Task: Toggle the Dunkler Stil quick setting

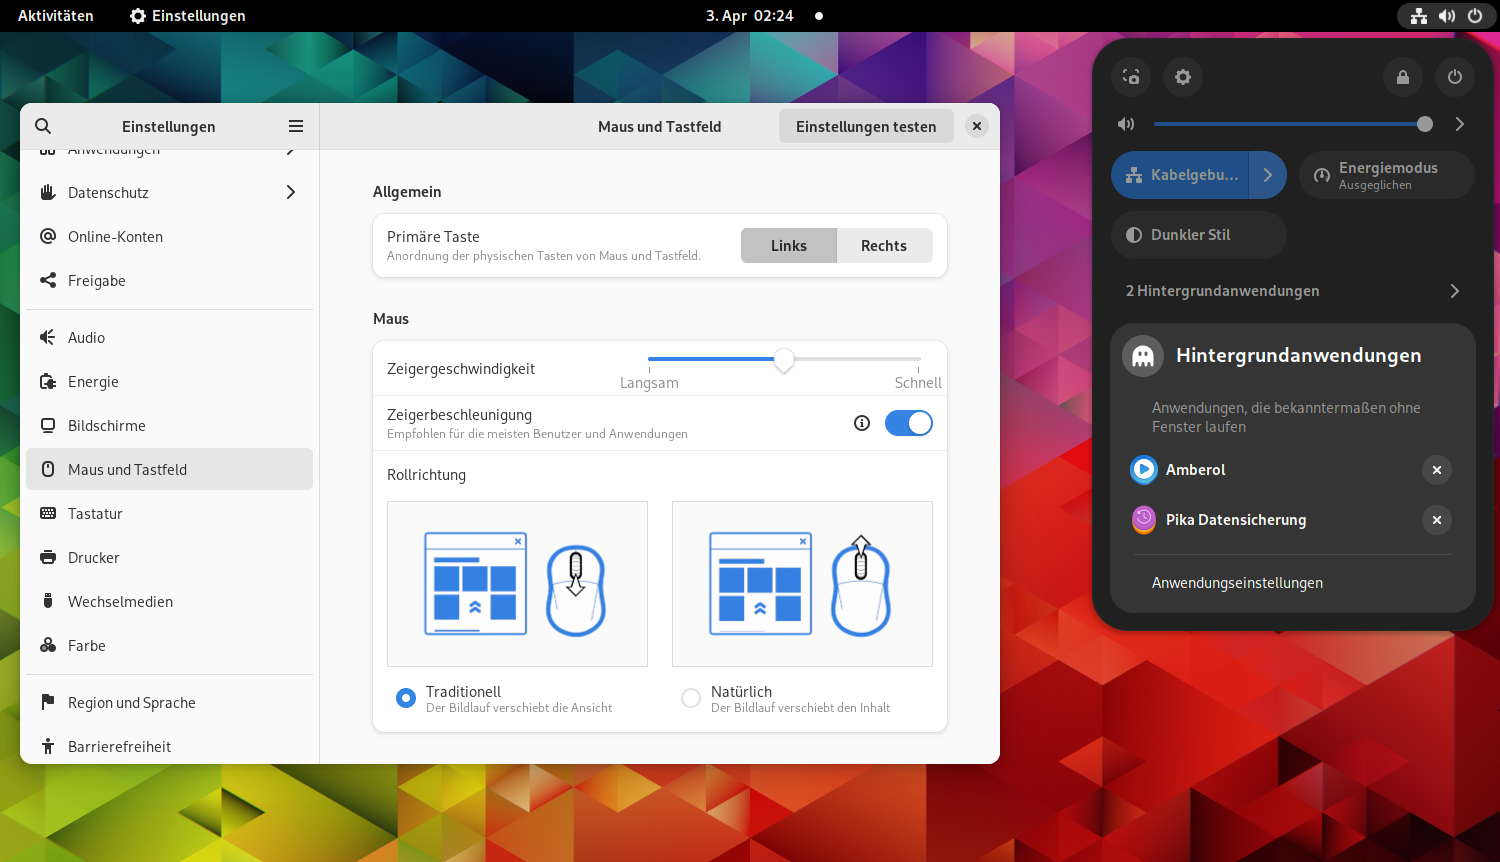Action: click(1198, 235)
